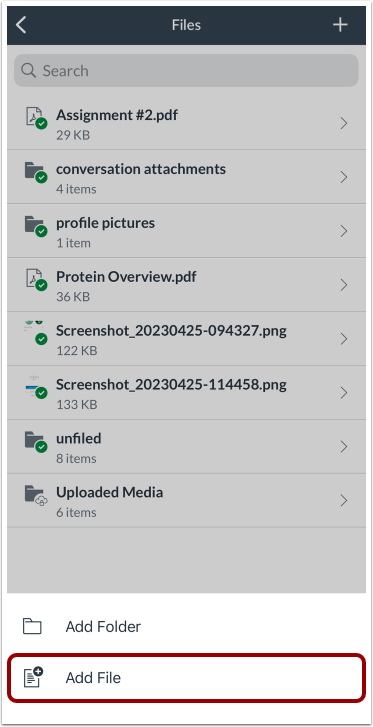The width and height of the screenshot is (373, 727).
Task: Choose Add Folder from the menu
Action: coord(186,627)
